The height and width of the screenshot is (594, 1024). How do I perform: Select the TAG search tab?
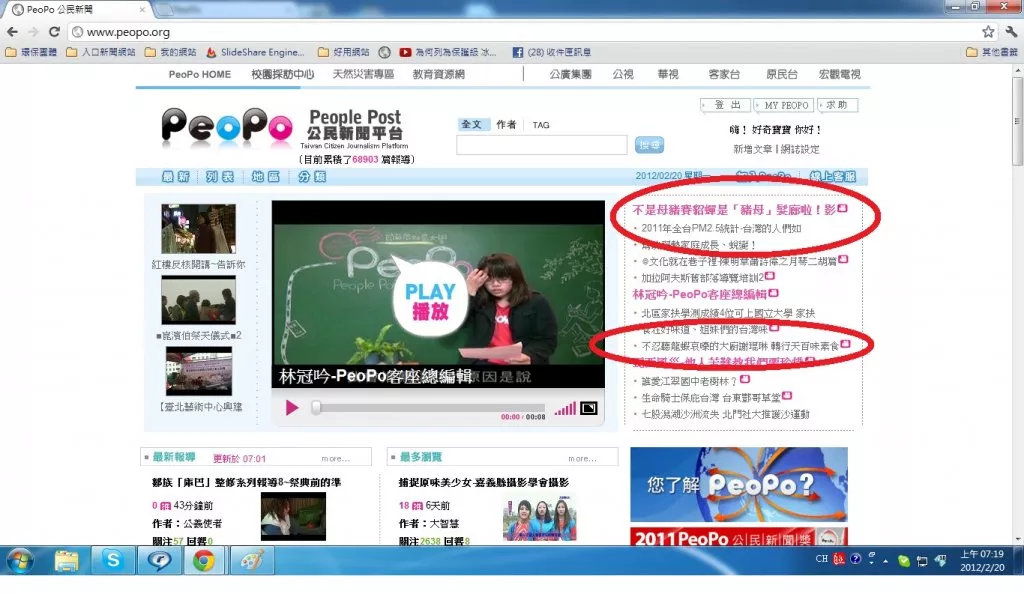click(541, 125)
